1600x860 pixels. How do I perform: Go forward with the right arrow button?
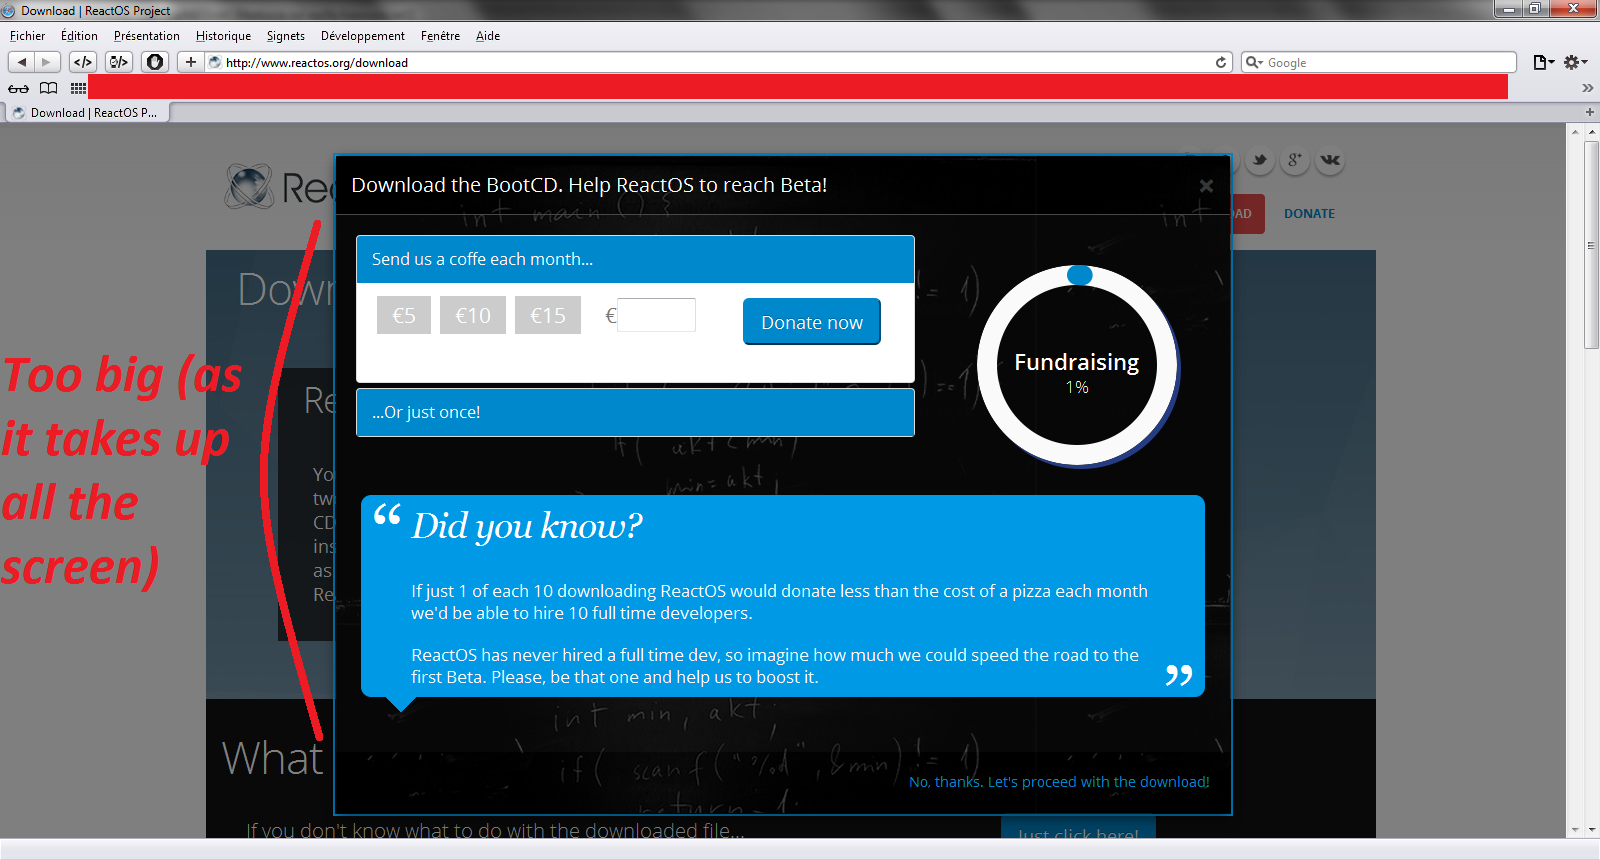46,62
